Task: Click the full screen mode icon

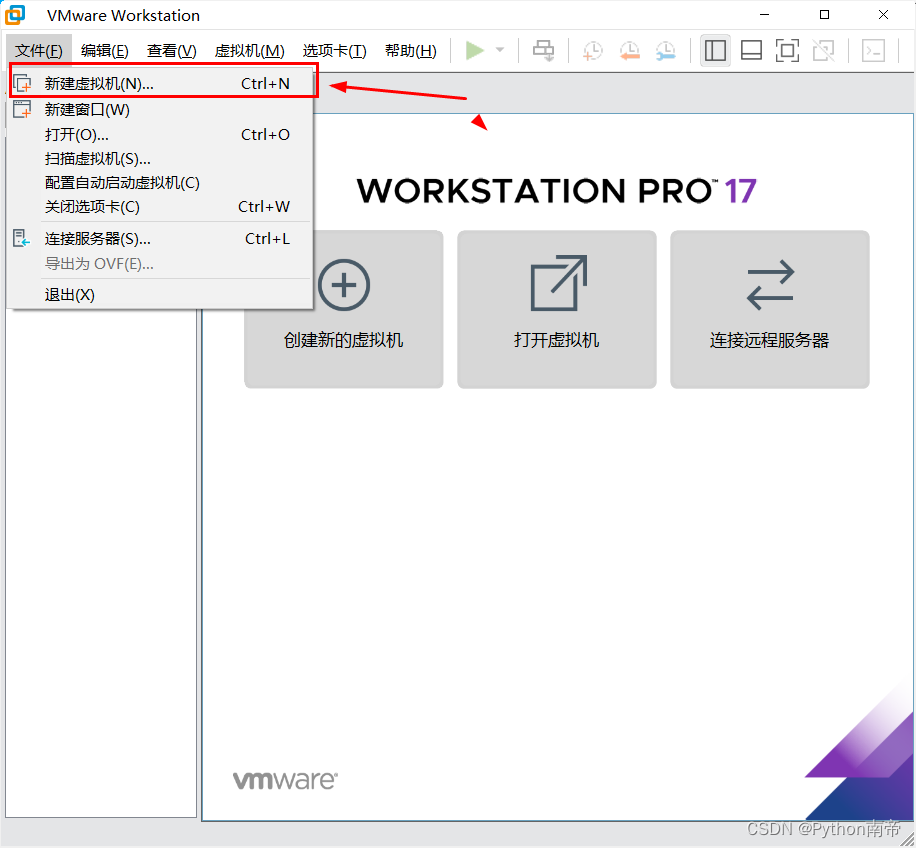Action: [x=787, y=50]
